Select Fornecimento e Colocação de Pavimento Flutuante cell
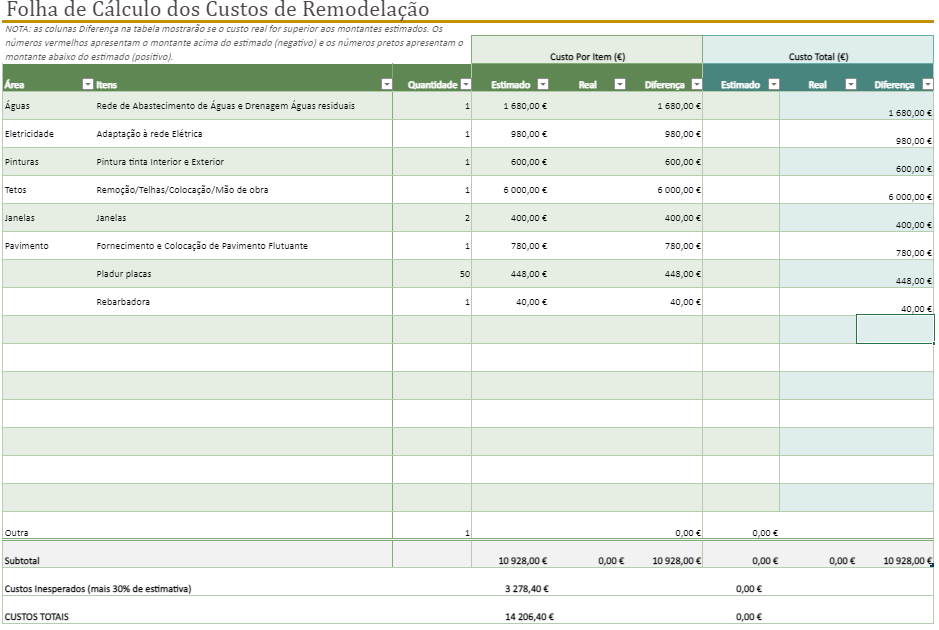The width and height of the screenshot is (939, 630). pyautogui.click(x=243, y=246)
